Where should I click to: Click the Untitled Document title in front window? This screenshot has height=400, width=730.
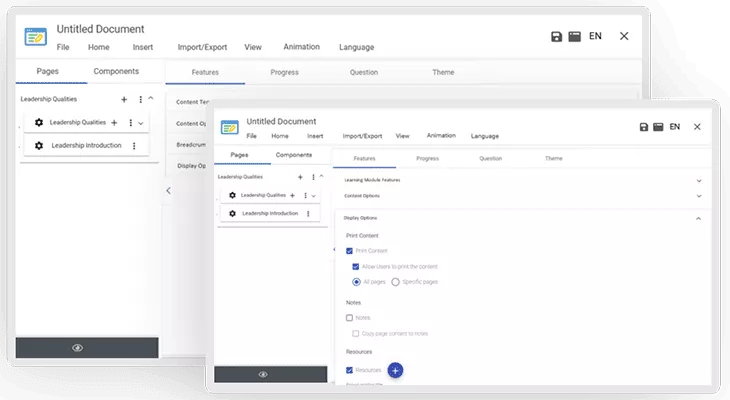tap(281, 122)
